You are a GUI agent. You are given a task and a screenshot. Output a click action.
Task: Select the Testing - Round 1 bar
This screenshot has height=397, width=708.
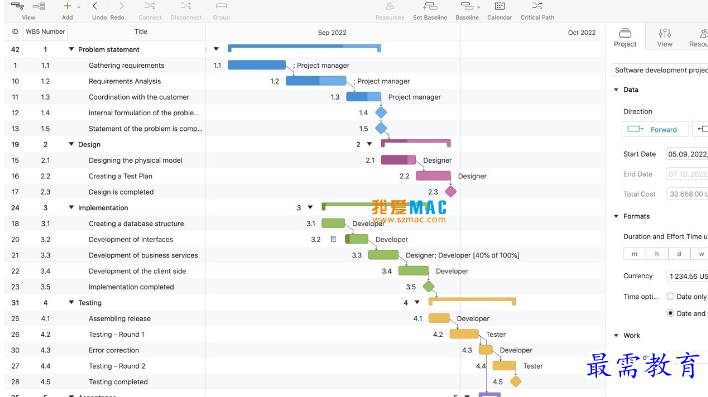tap(464, 334)
